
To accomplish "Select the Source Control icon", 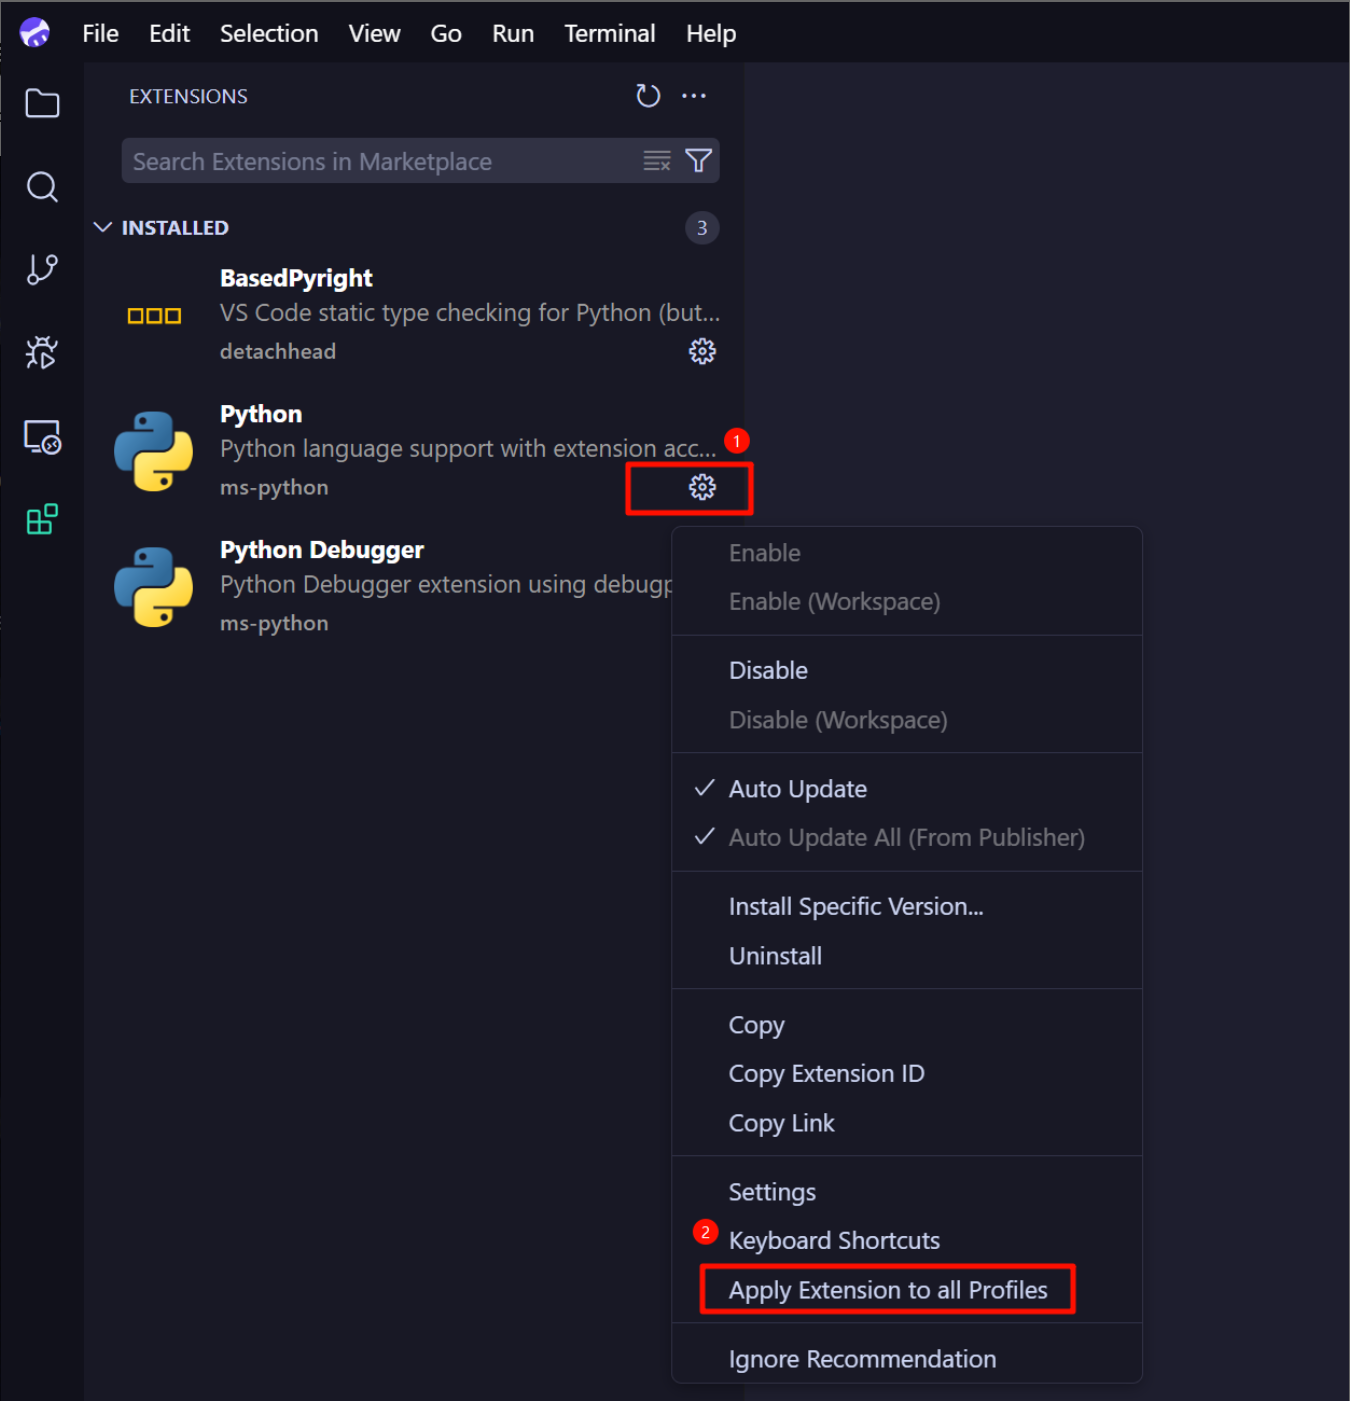I will (41, 269).
